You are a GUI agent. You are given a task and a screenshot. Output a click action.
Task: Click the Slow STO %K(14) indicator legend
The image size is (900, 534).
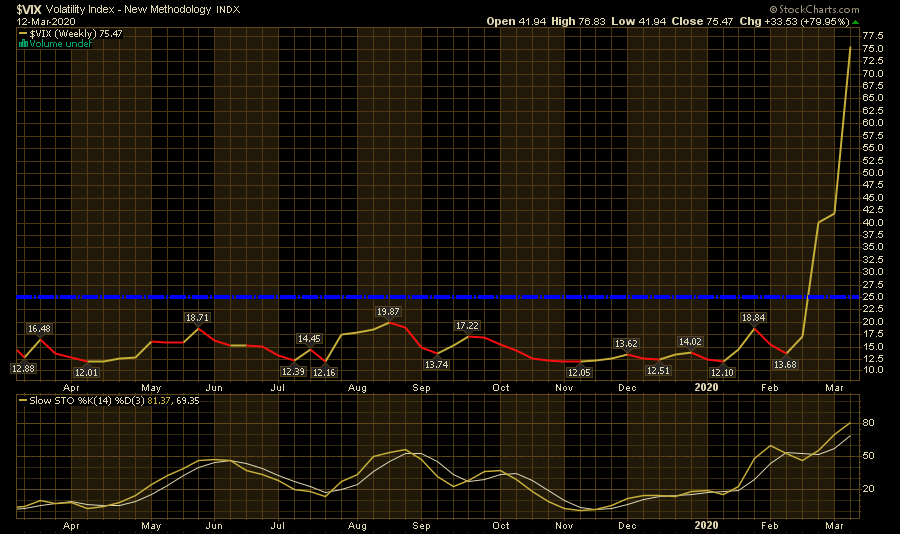86,401
